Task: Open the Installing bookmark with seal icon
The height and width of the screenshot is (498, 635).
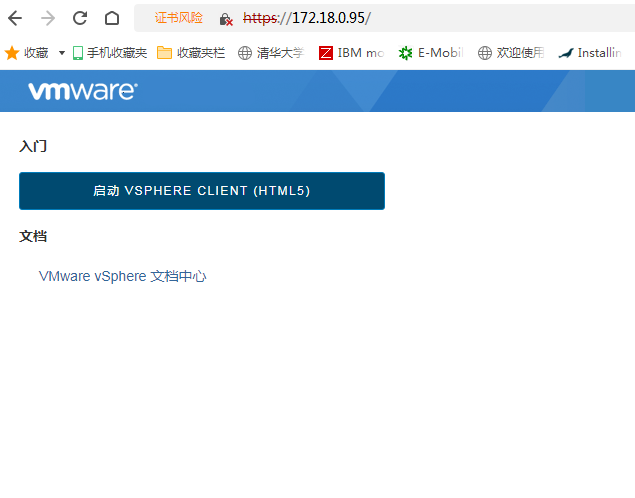Action: [590, 53]
